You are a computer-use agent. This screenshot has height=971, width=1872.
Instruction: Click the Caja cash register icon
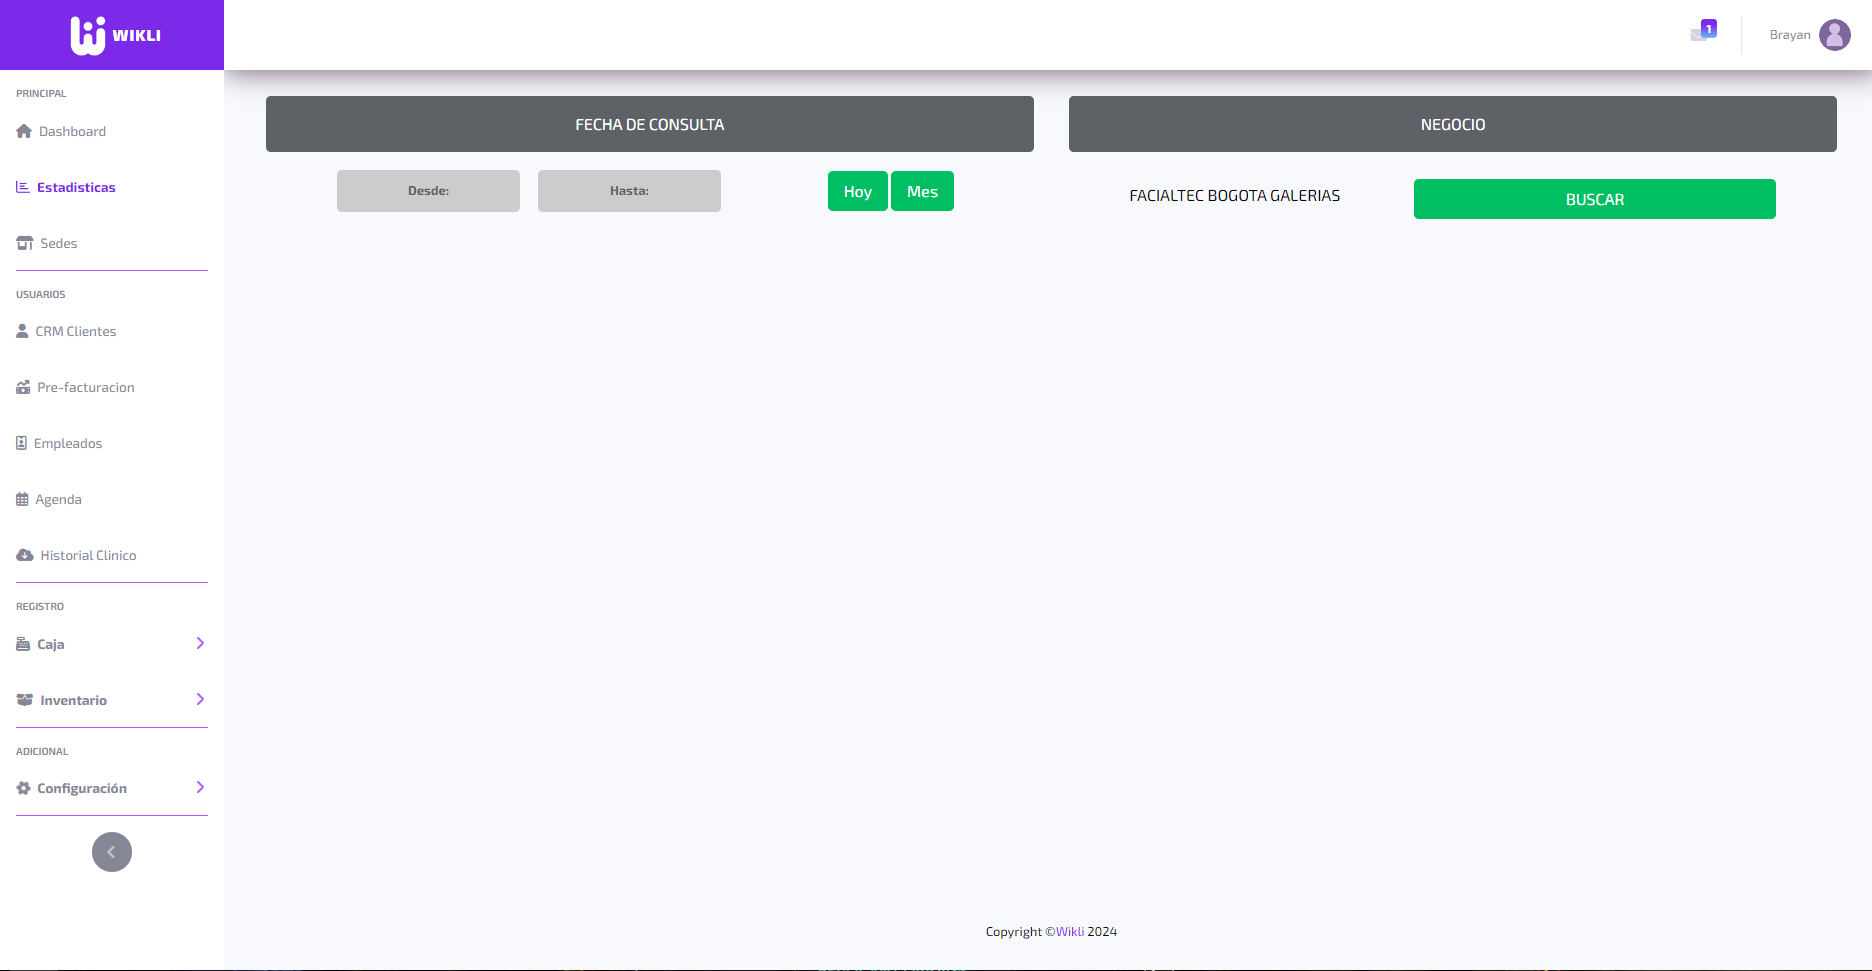[23, 644]
